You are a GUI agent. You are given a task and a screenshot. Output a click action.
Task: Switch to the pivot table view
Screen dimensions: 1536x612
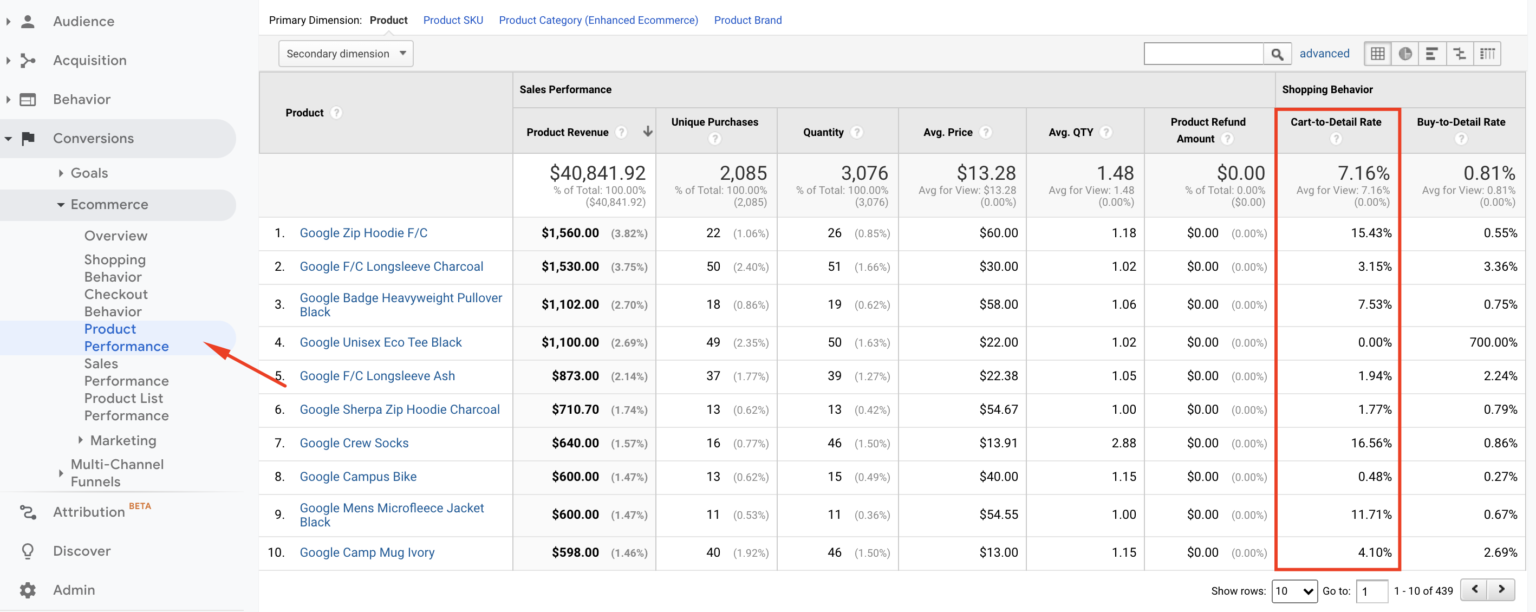click(1486, 53)
